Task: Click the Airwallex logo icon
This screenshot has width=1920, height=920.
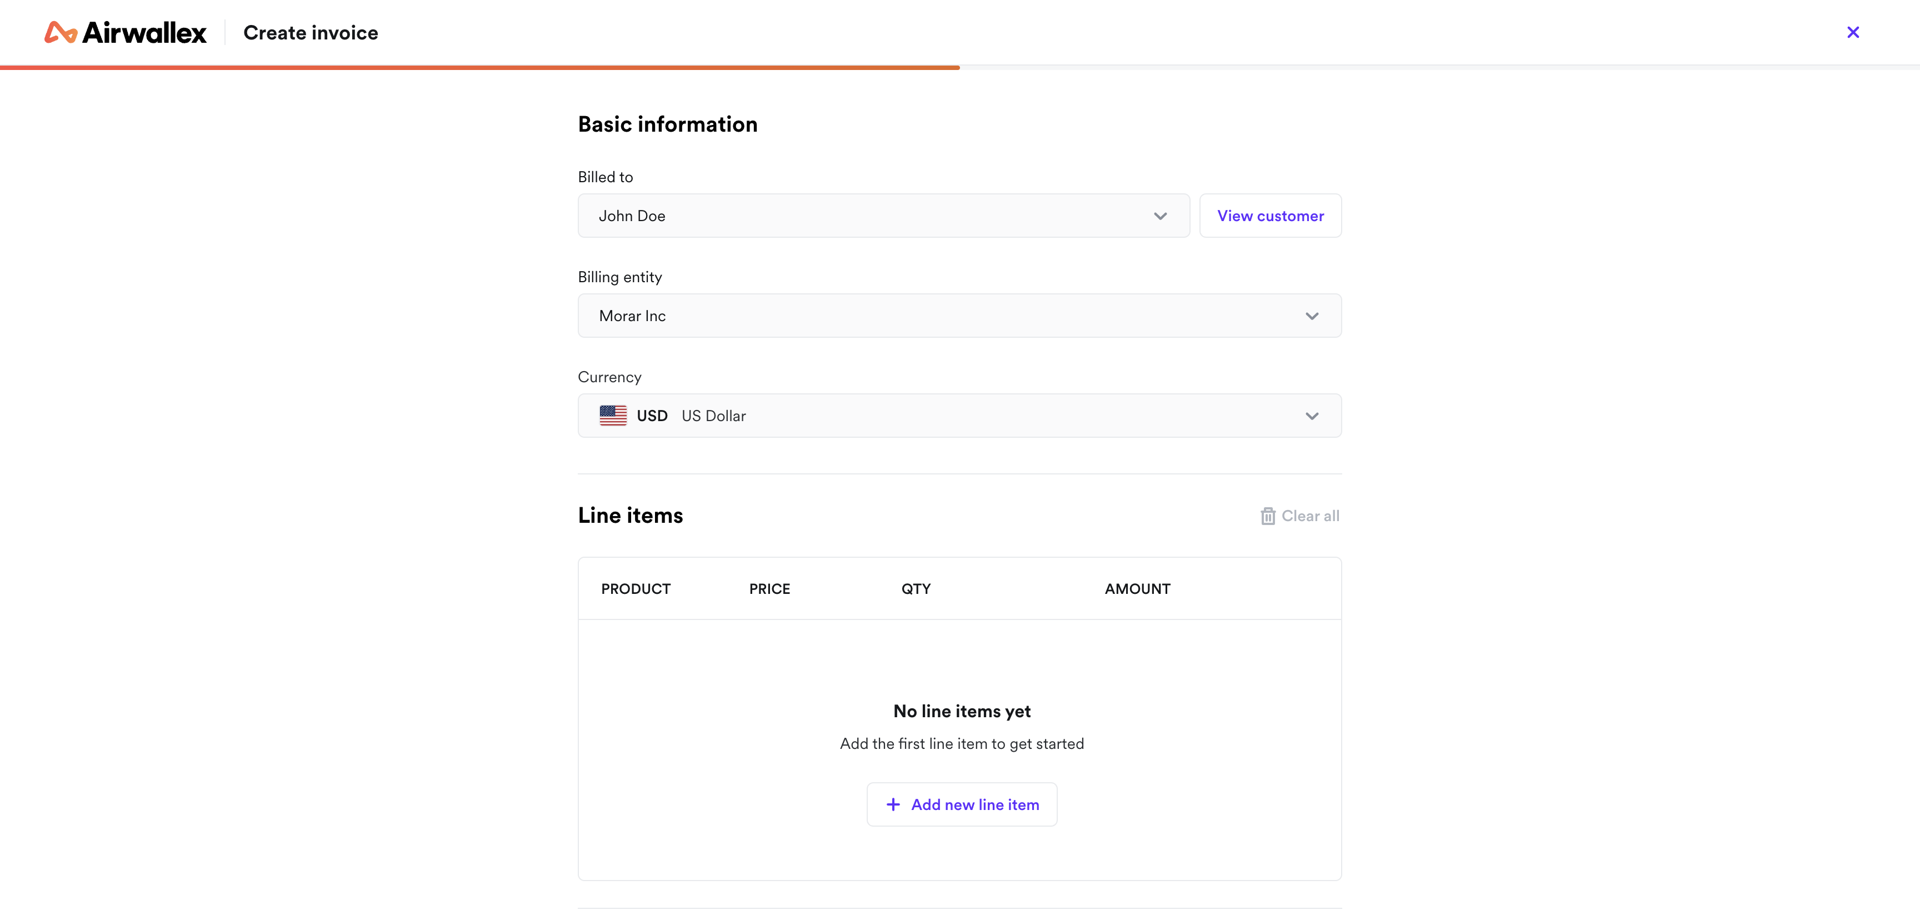Action: pos(59,32)
